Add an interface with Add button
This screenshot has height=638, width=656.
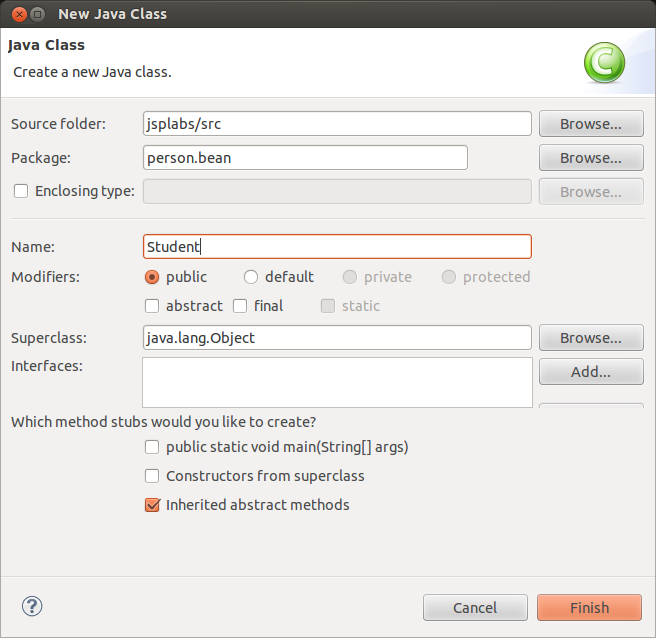pyautogui.click(x=591, y=372)
